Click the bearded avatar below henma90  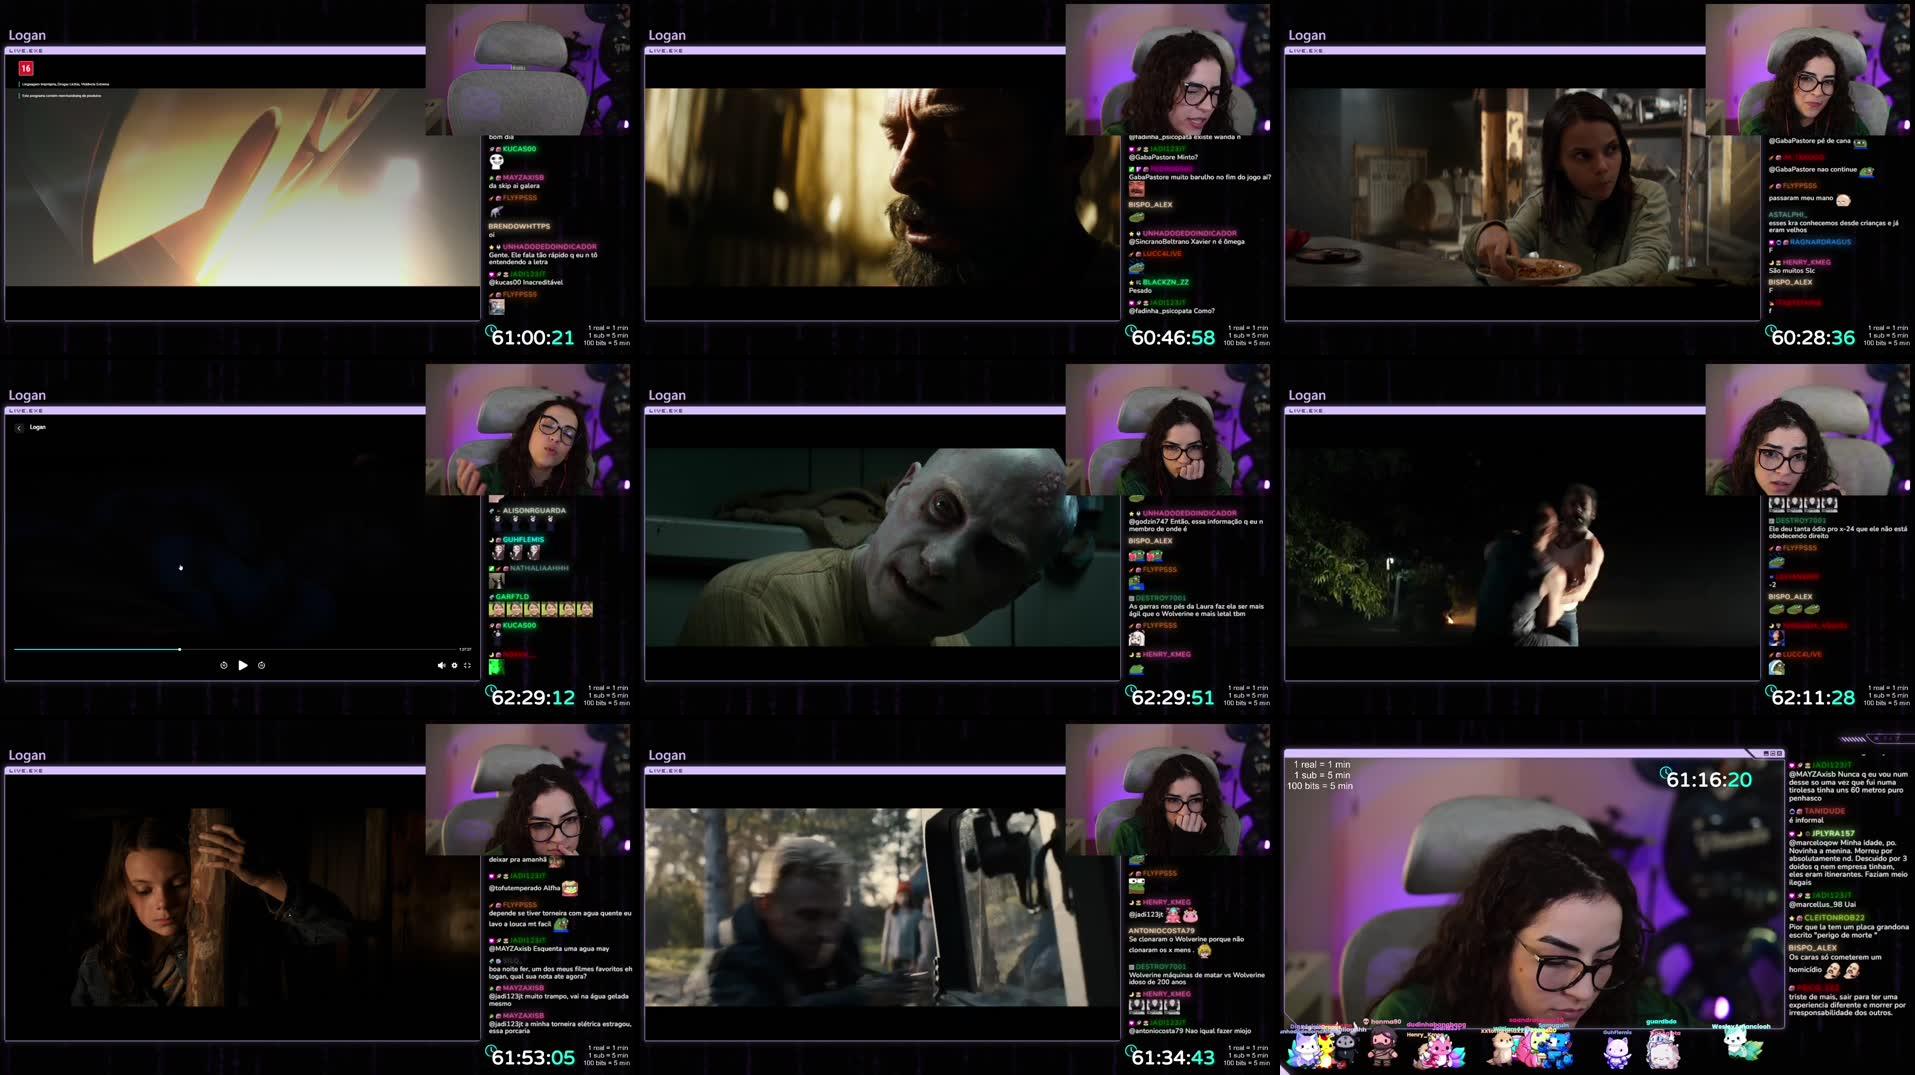1383,1048
